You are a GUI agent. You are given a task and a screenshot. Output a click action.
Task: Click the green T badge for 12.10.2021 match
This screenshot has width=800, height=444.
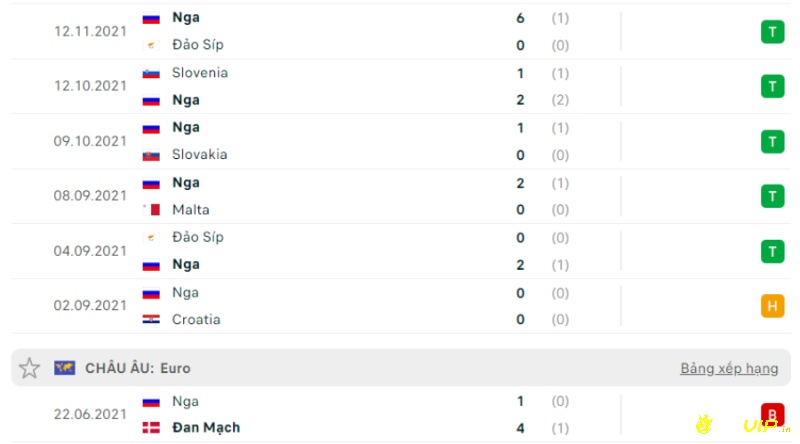(x=772, y=86)
